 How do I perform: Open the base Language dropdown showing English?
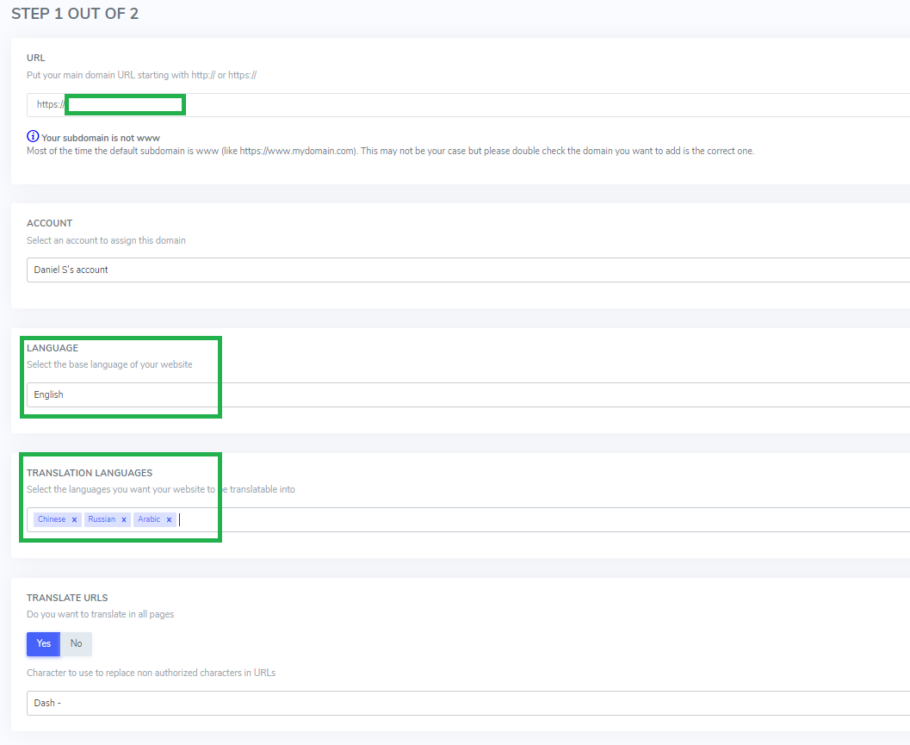[468, 395]
